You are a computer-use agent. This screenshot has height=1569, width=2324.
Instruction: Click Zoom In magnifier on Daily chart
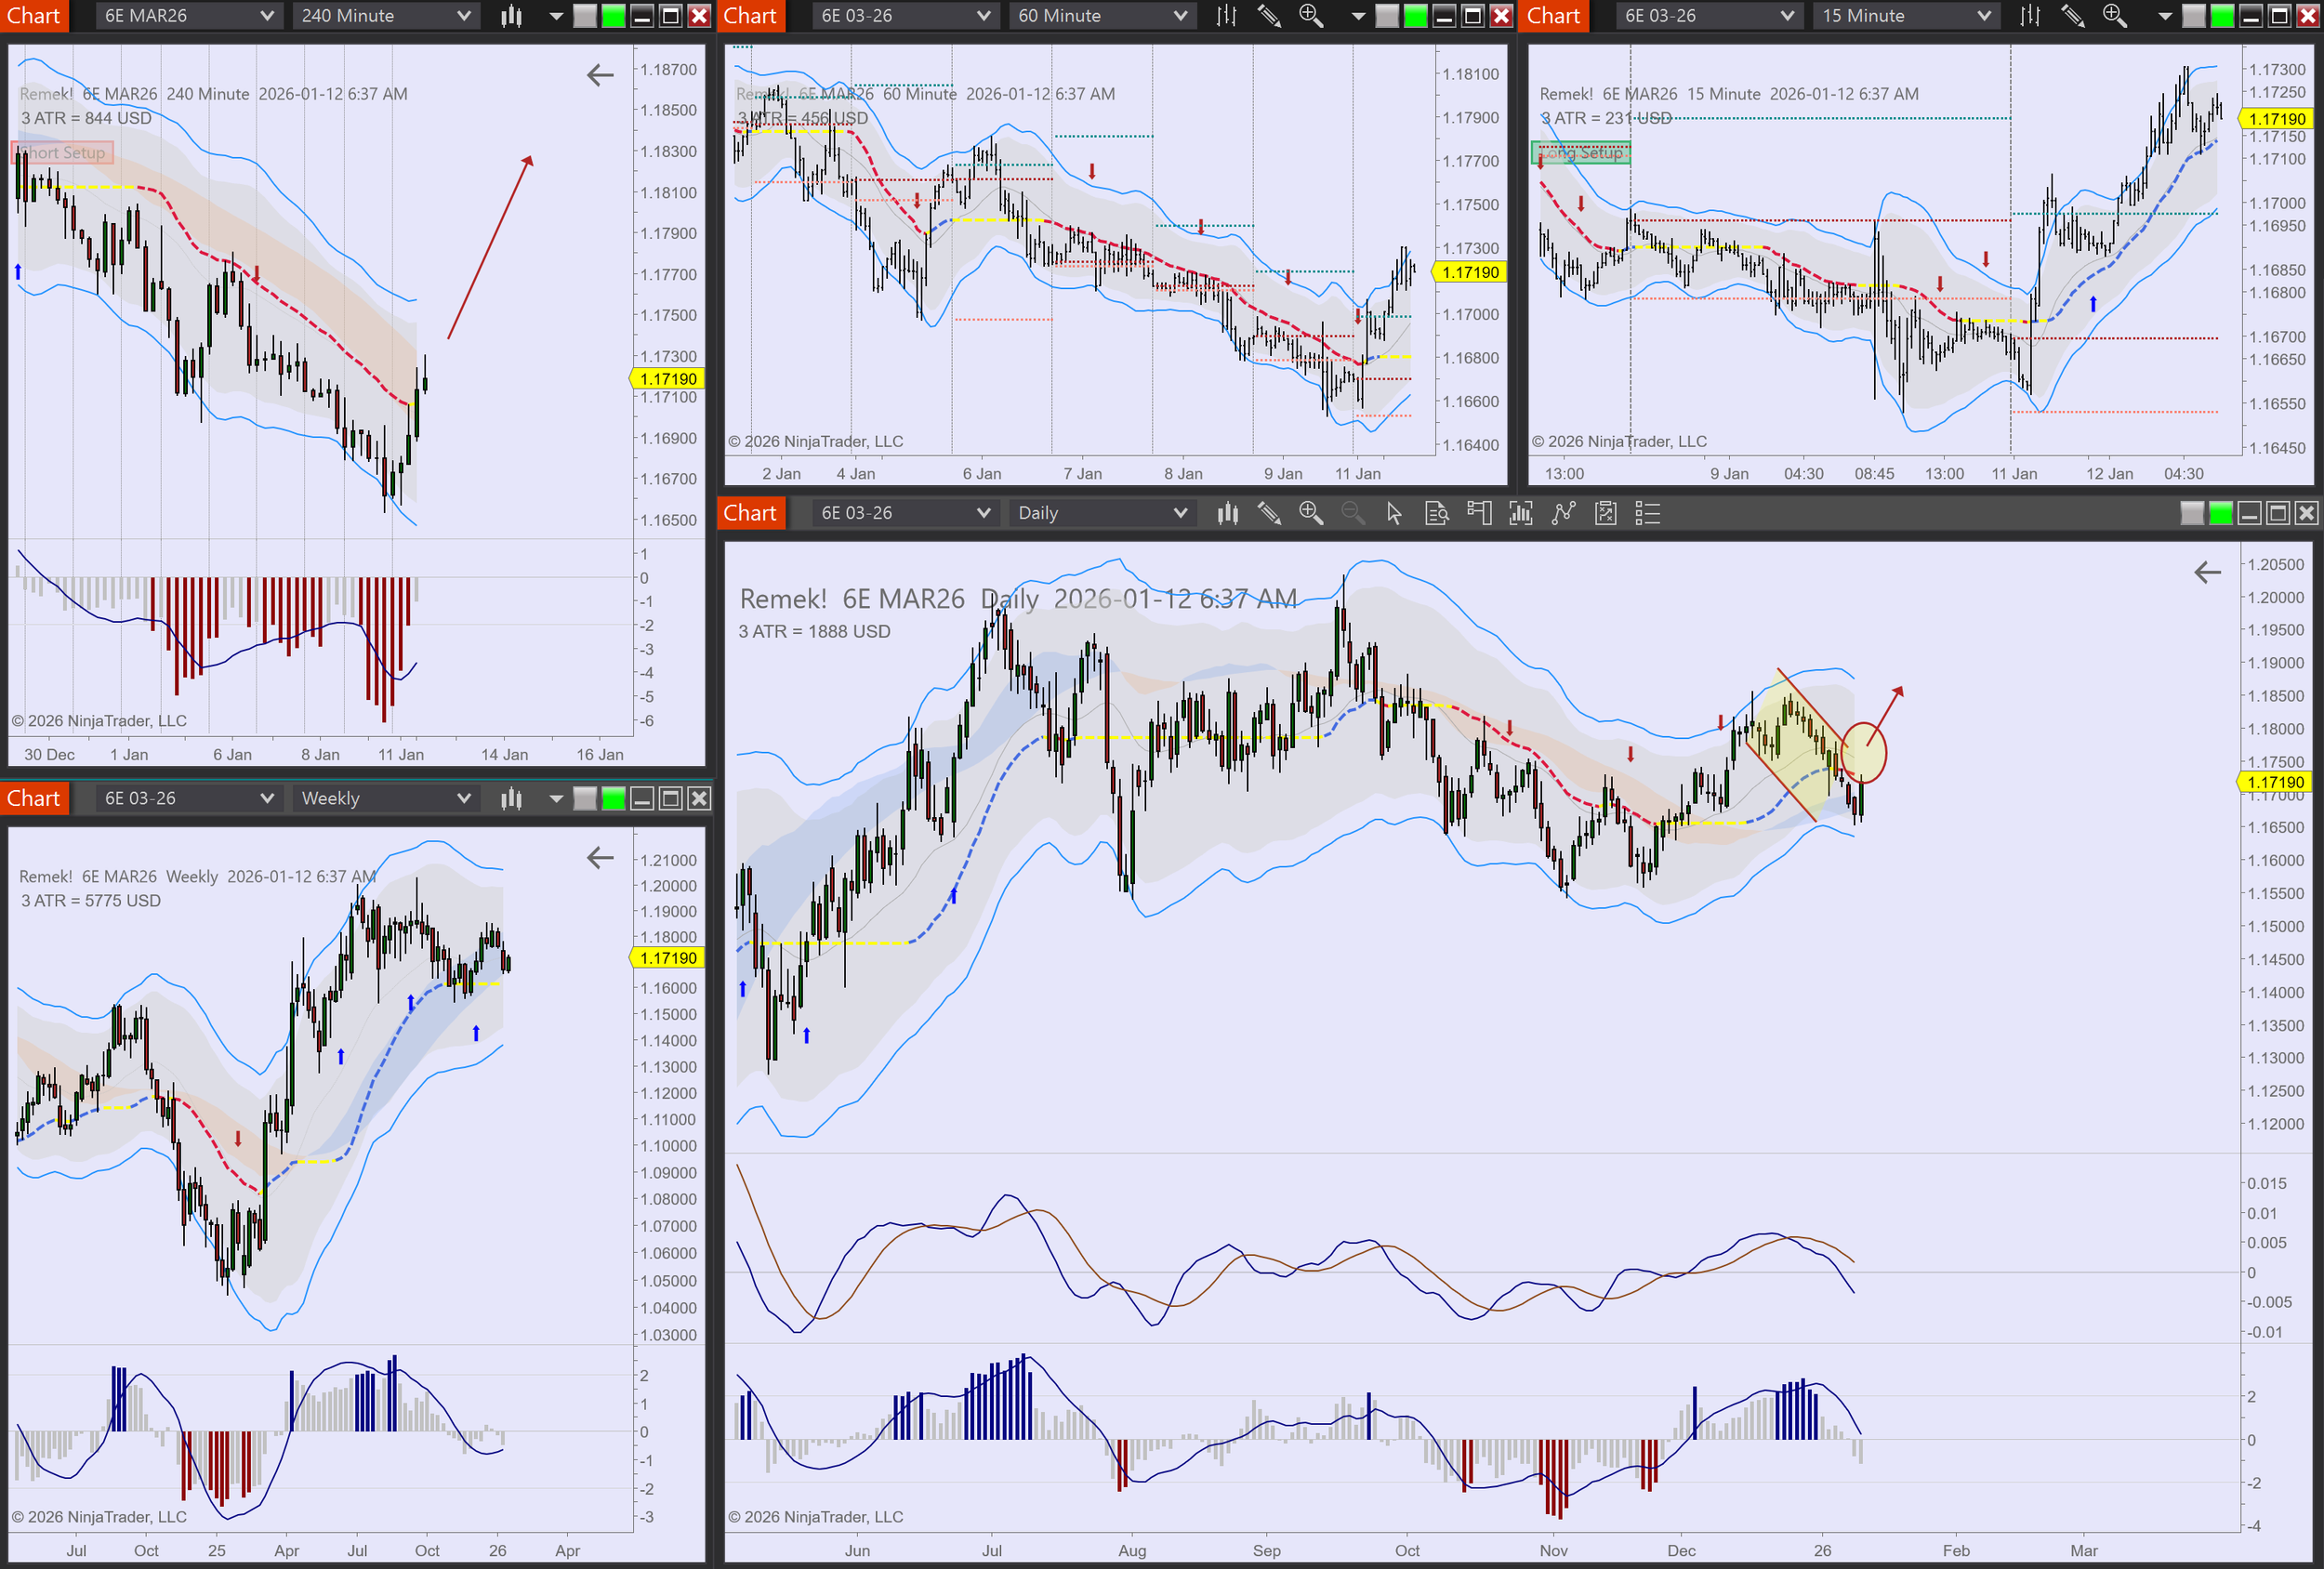click(x=1310, y=513)
